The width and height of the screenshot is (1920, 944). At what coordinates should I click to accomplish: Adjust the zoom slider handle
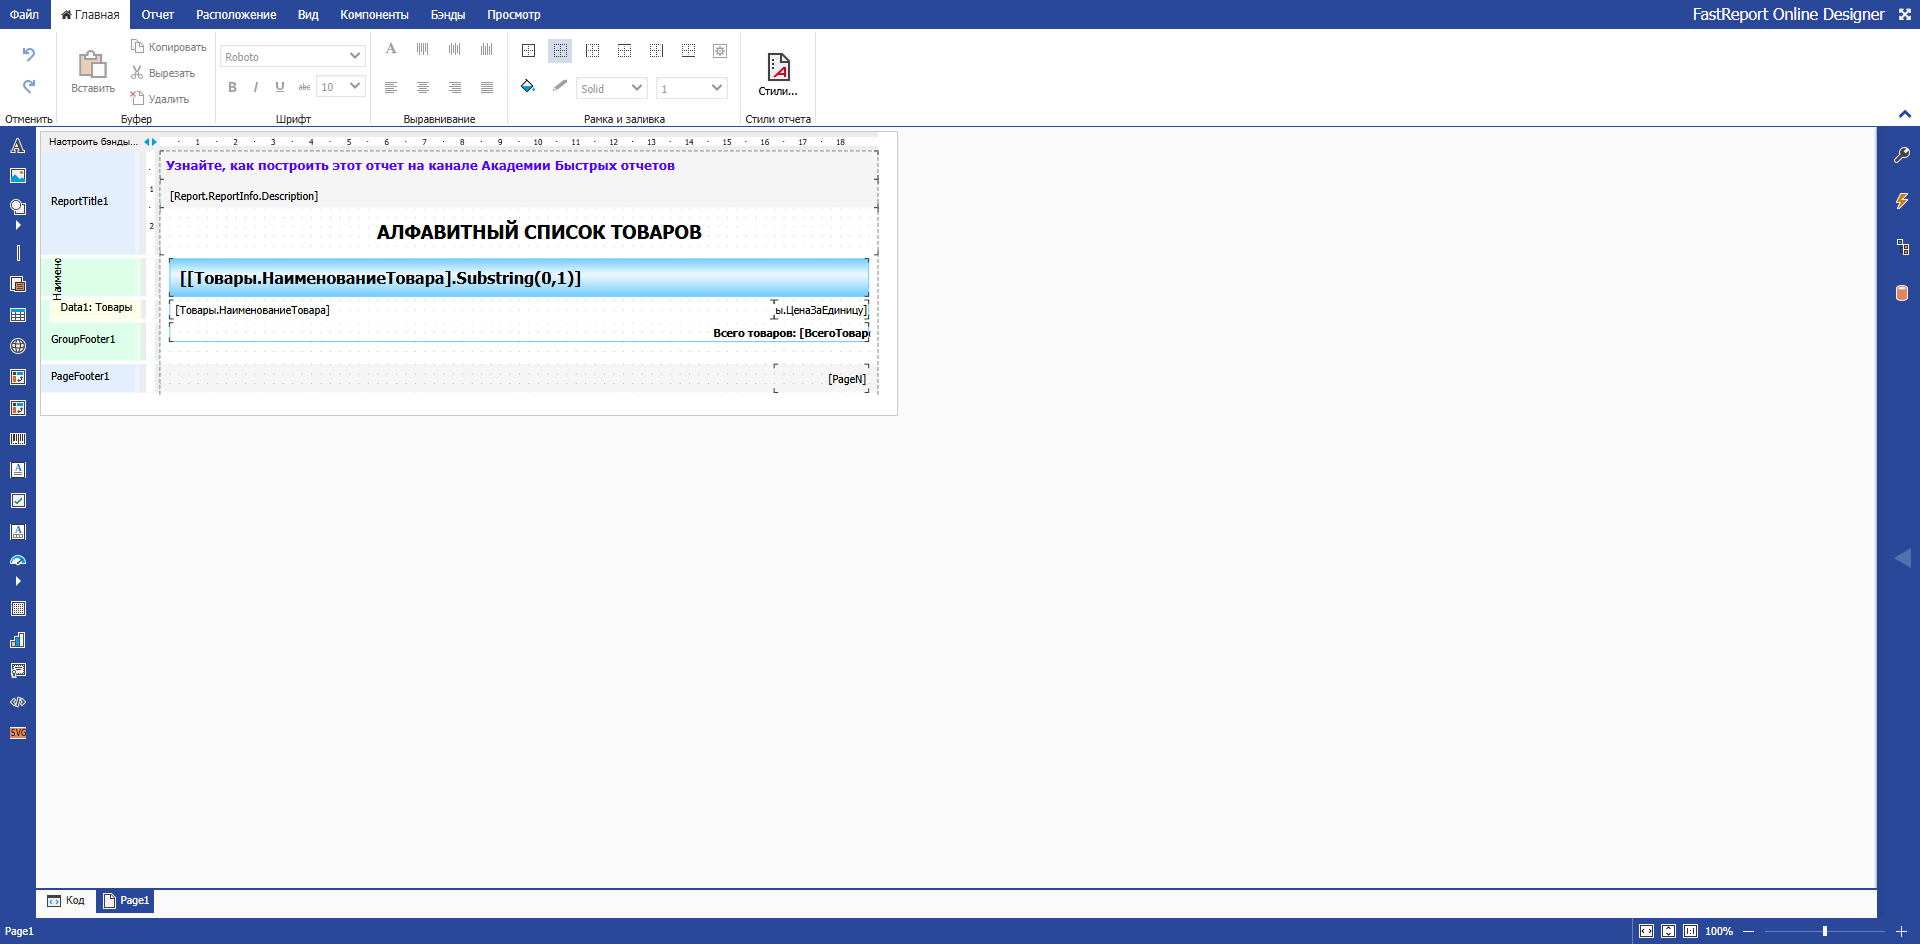point(1825,931)
